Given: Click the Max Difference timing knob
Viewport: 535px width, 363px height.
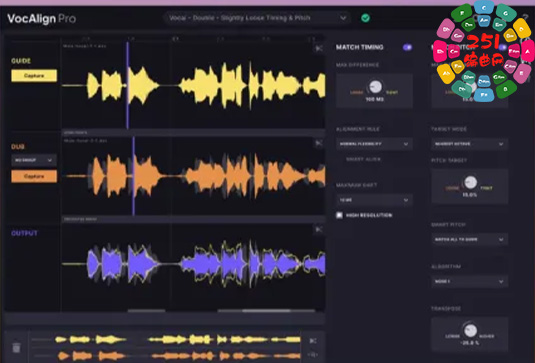Looking at the screenshot, I should tap(375, 87).
